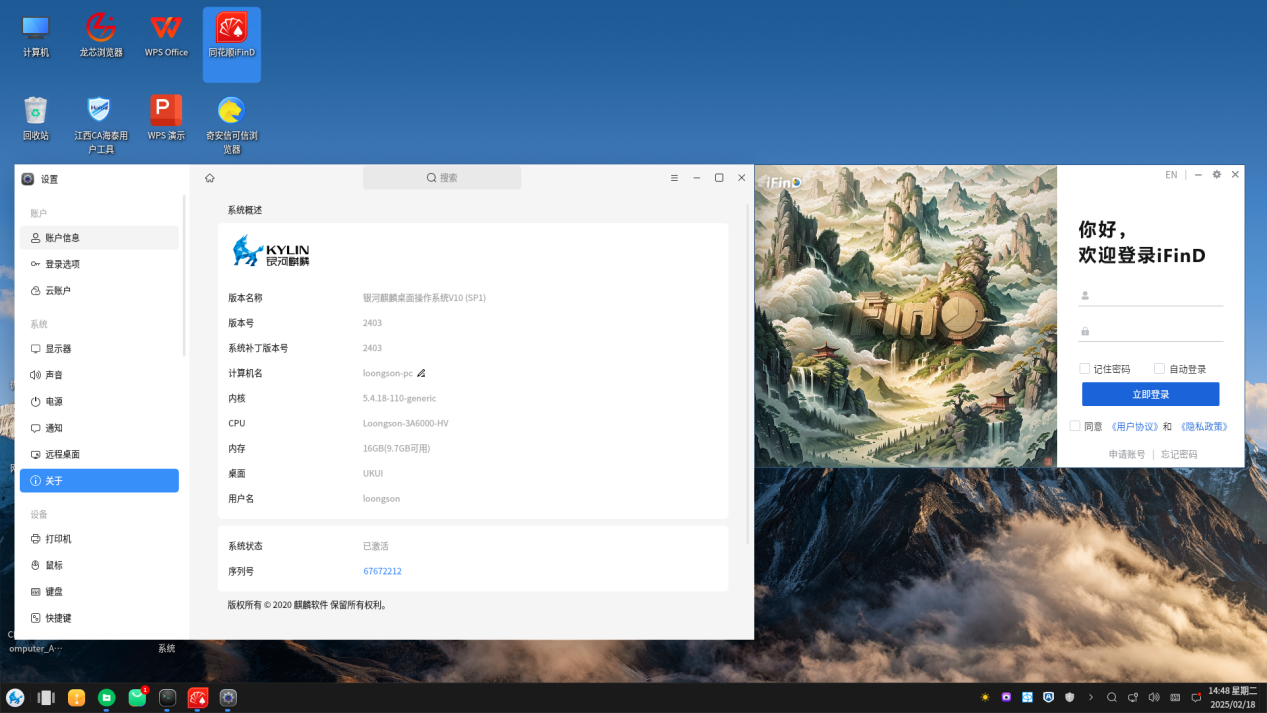Open the serial number link 67672212
Image resolution: width=1267 pixels, height=713 pixels.
(x=382, y=571)
